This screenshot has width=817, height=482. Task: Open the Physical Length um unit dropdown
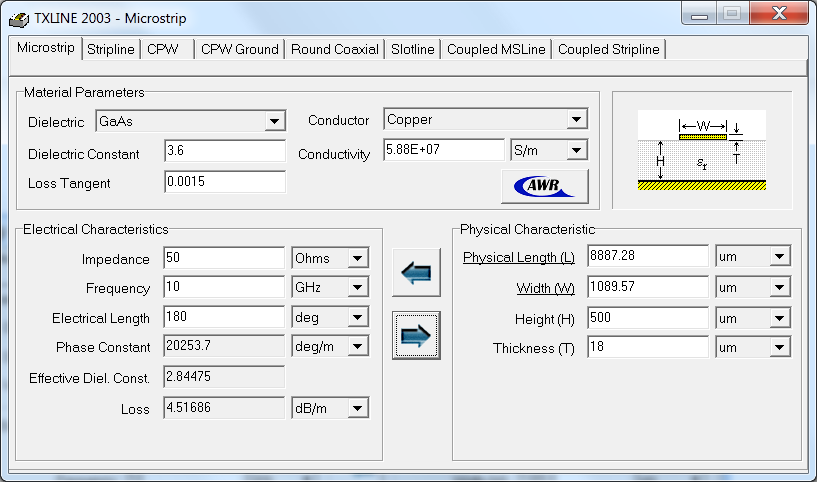779,256
